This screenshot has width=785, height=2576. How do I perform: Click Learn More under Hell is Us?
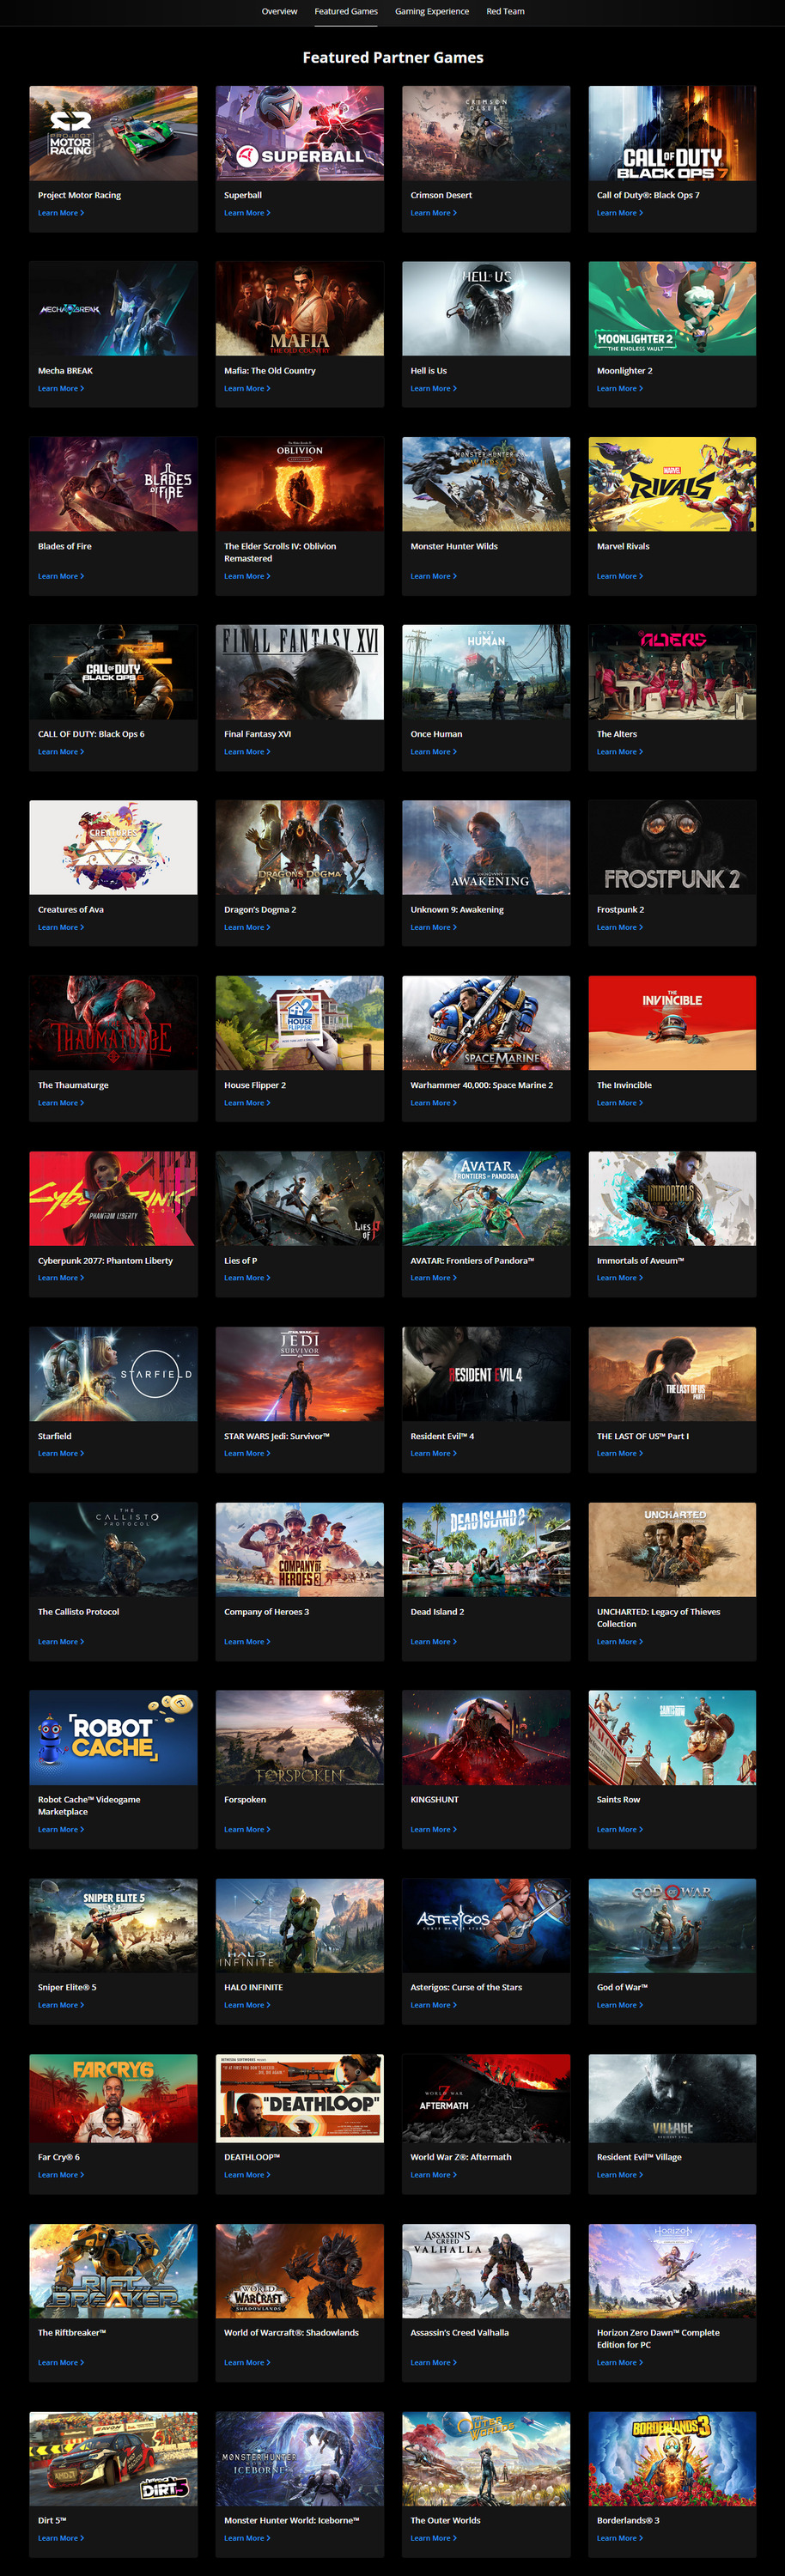point(433,389)
